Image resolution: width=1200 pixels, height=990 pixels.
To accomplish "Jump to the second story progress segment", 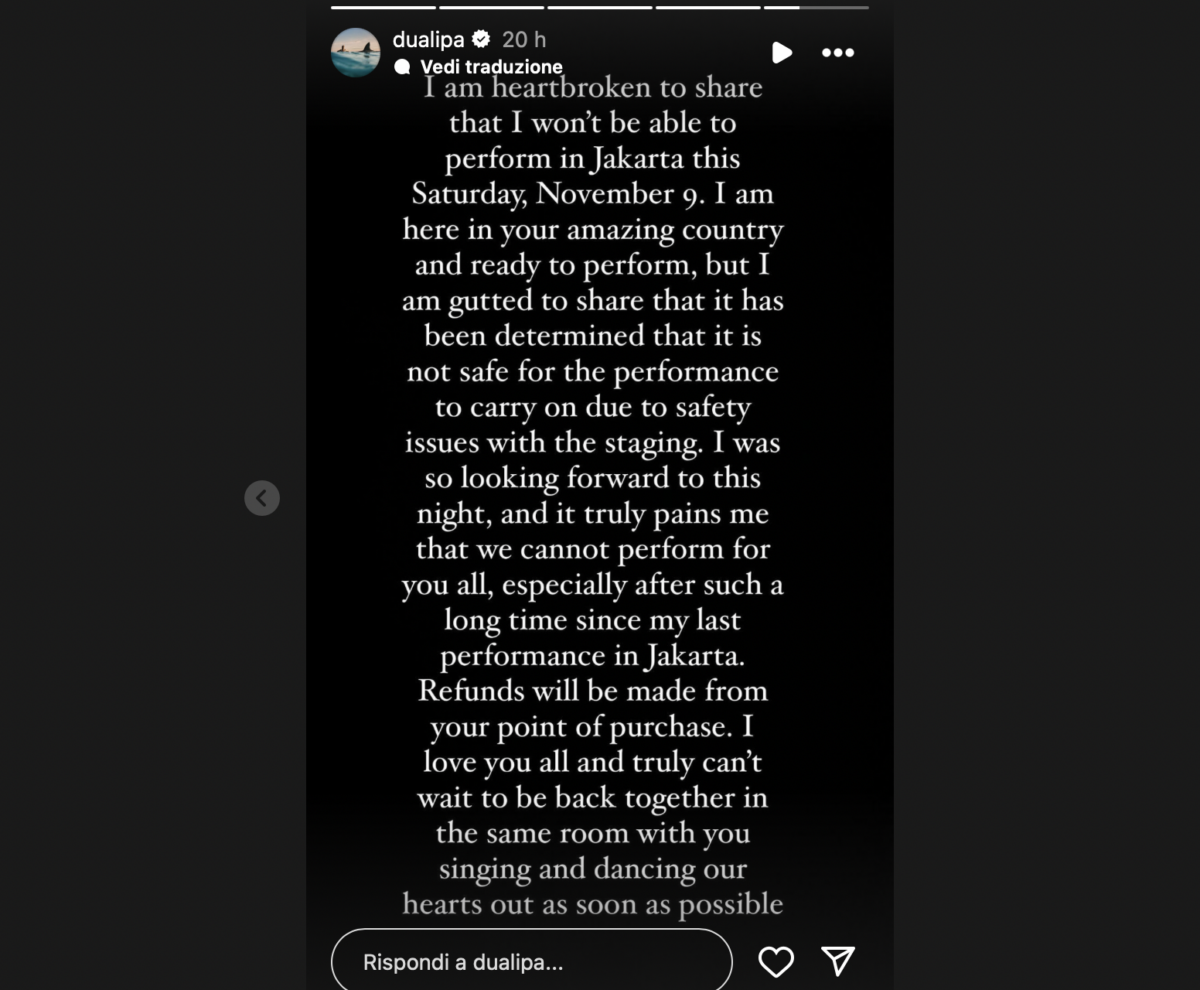I will tap(491, 7).
